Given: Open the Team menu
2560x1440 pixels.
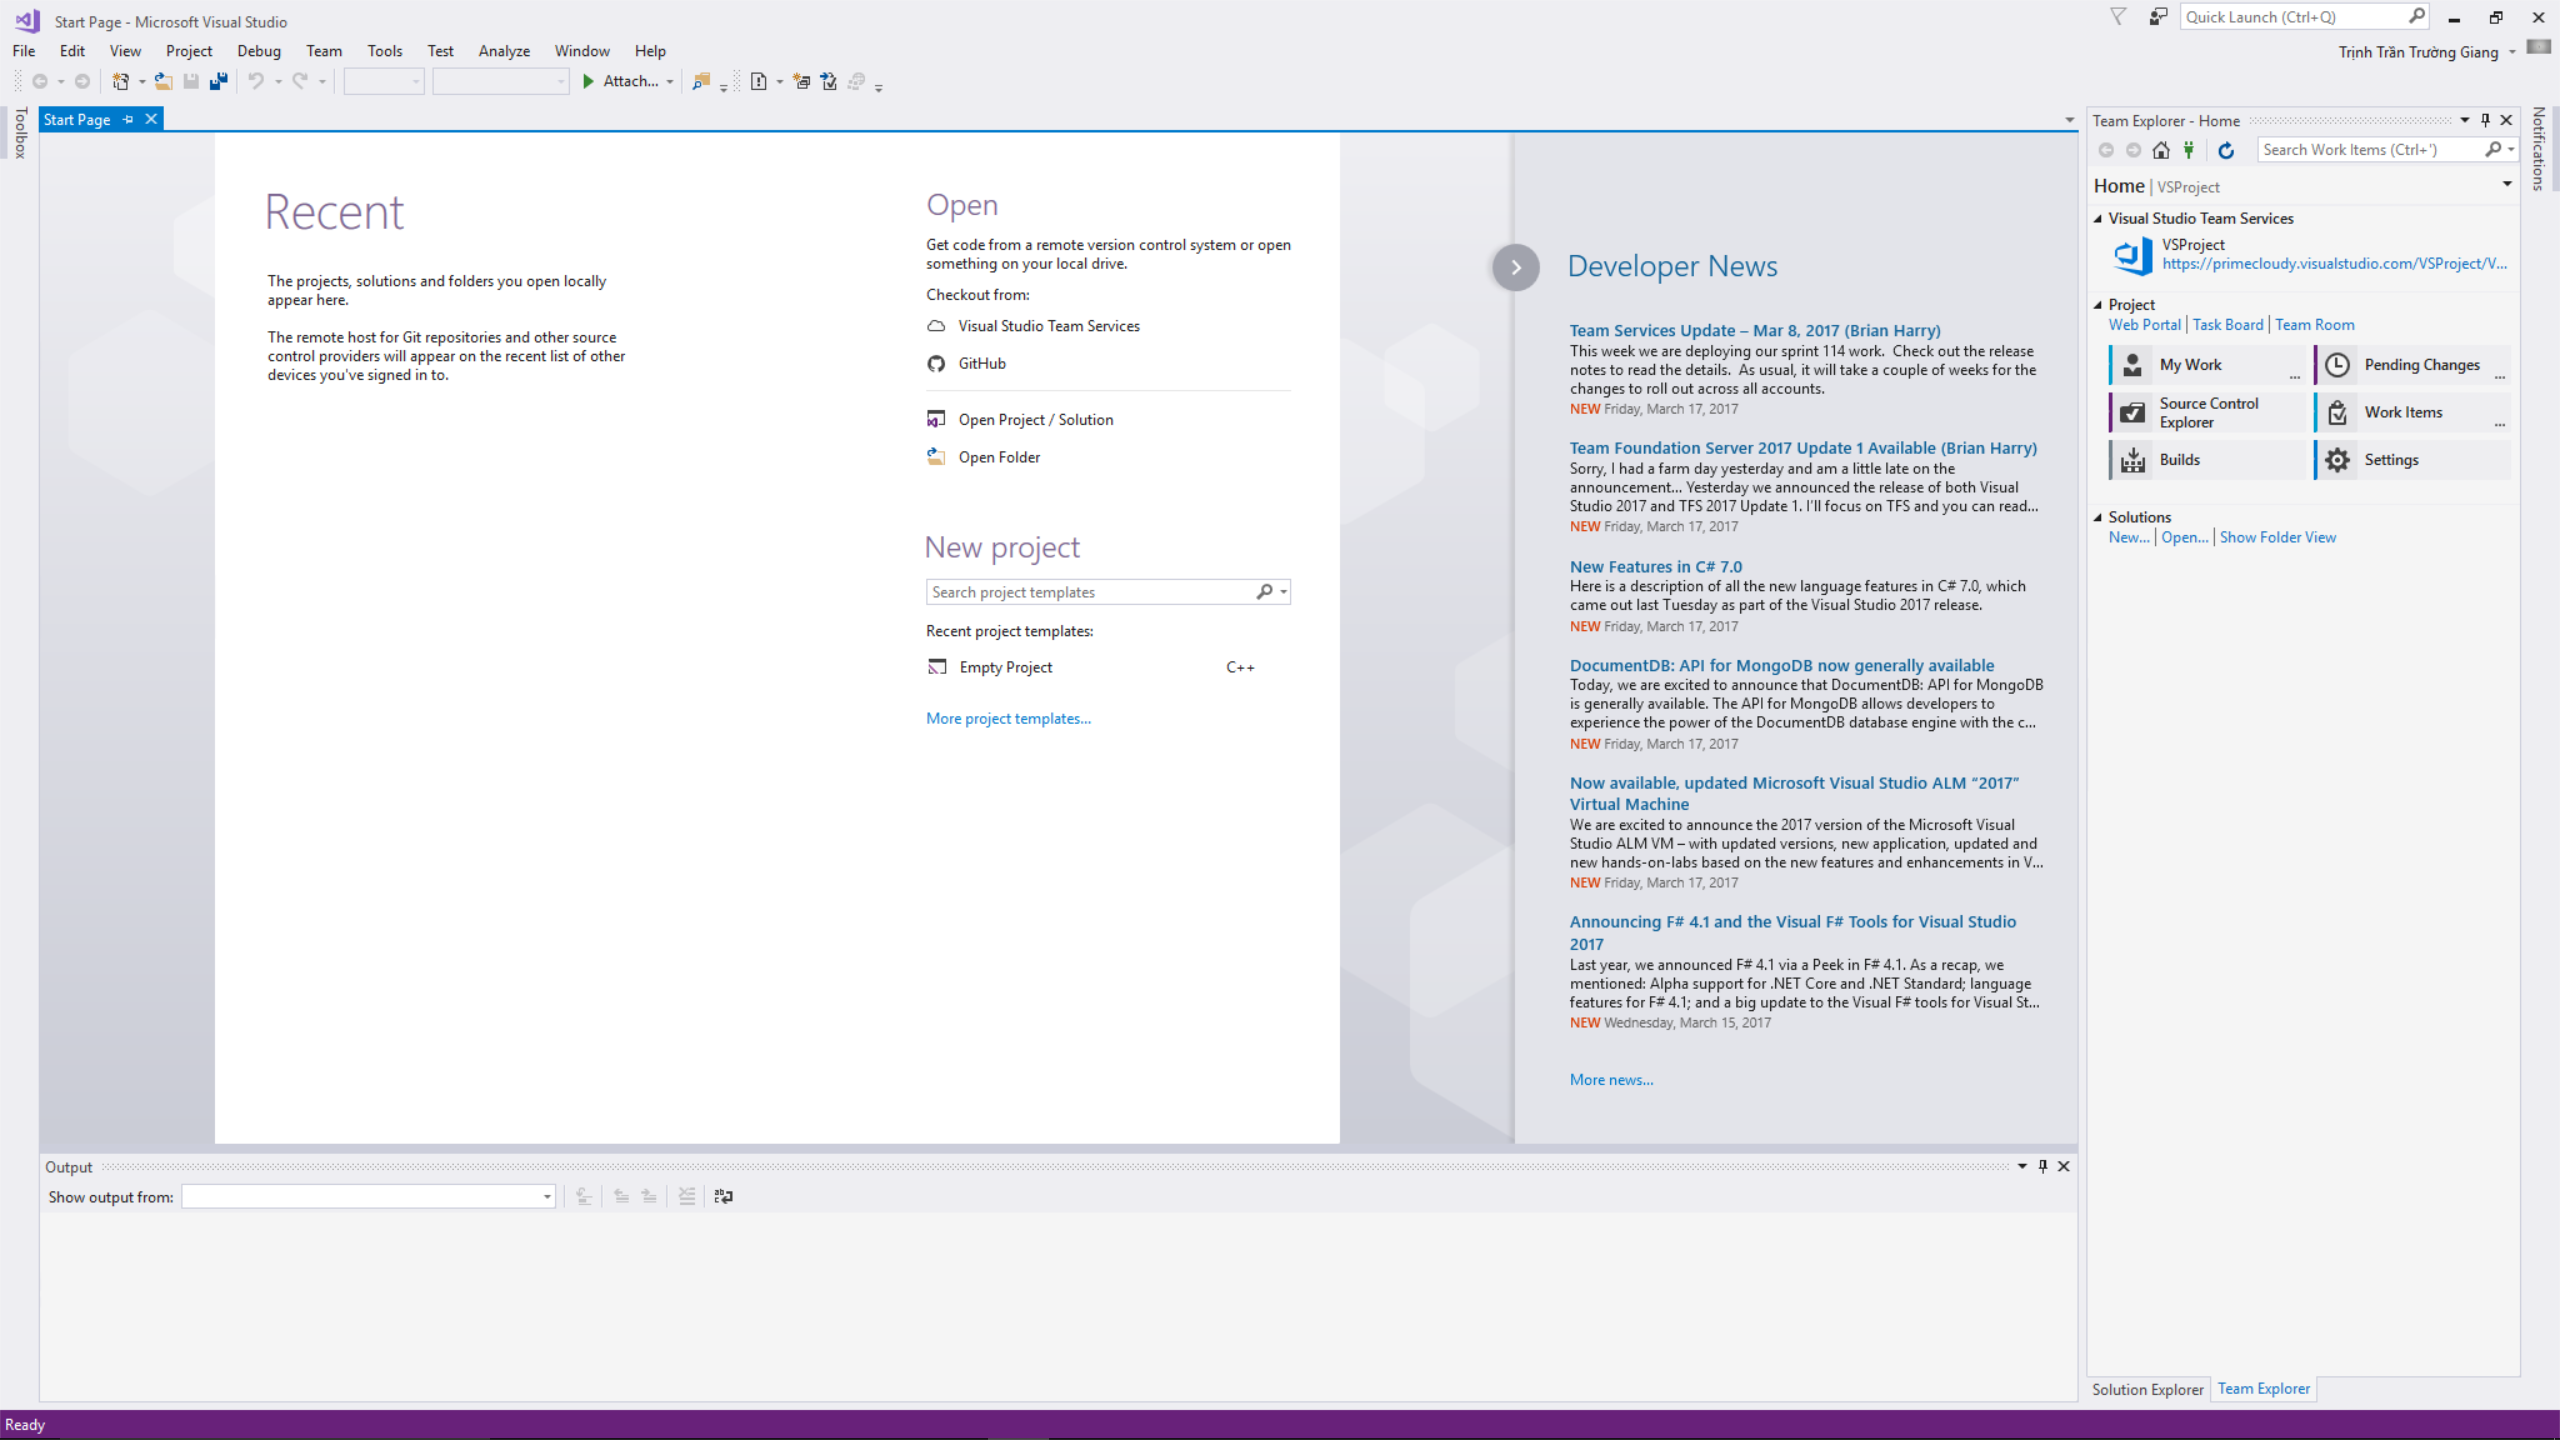Looking at the screenshot, I should (x=324, y=51).
